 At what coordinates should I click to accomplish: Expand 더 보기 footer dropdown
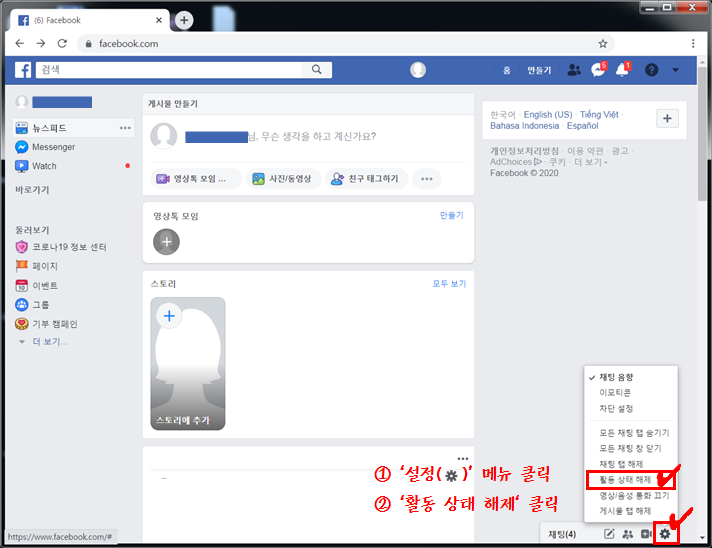pyautogui.click(x=590, y=162)
